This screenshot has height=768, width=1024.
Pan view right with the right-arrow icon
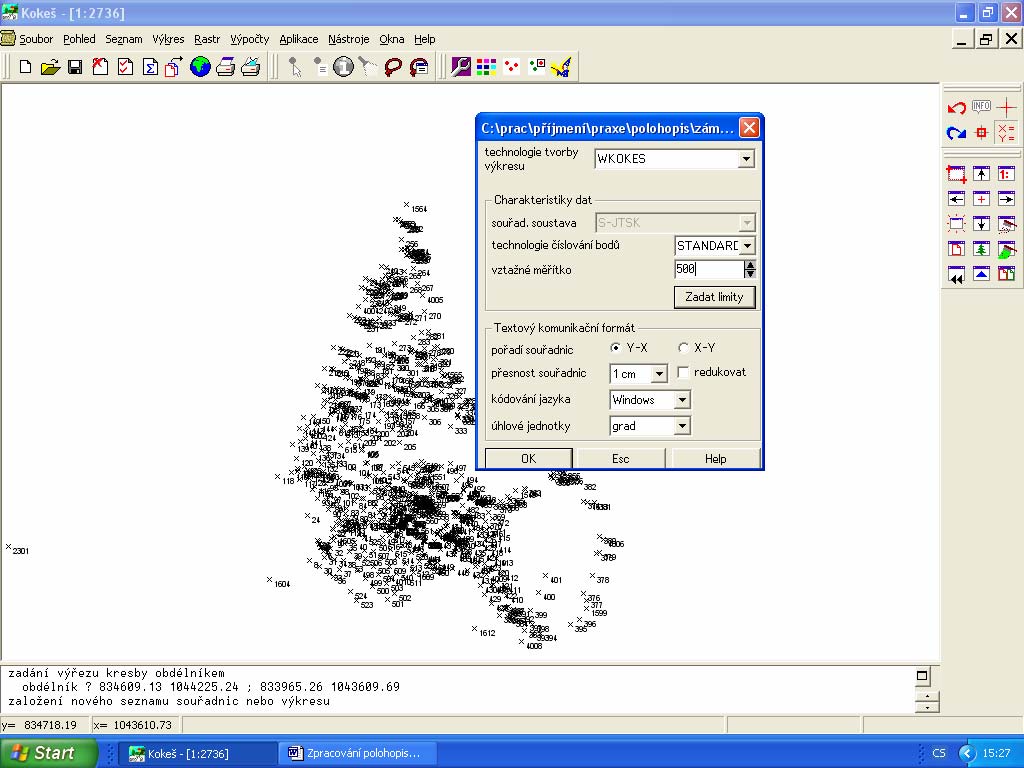pos(1006,199)
